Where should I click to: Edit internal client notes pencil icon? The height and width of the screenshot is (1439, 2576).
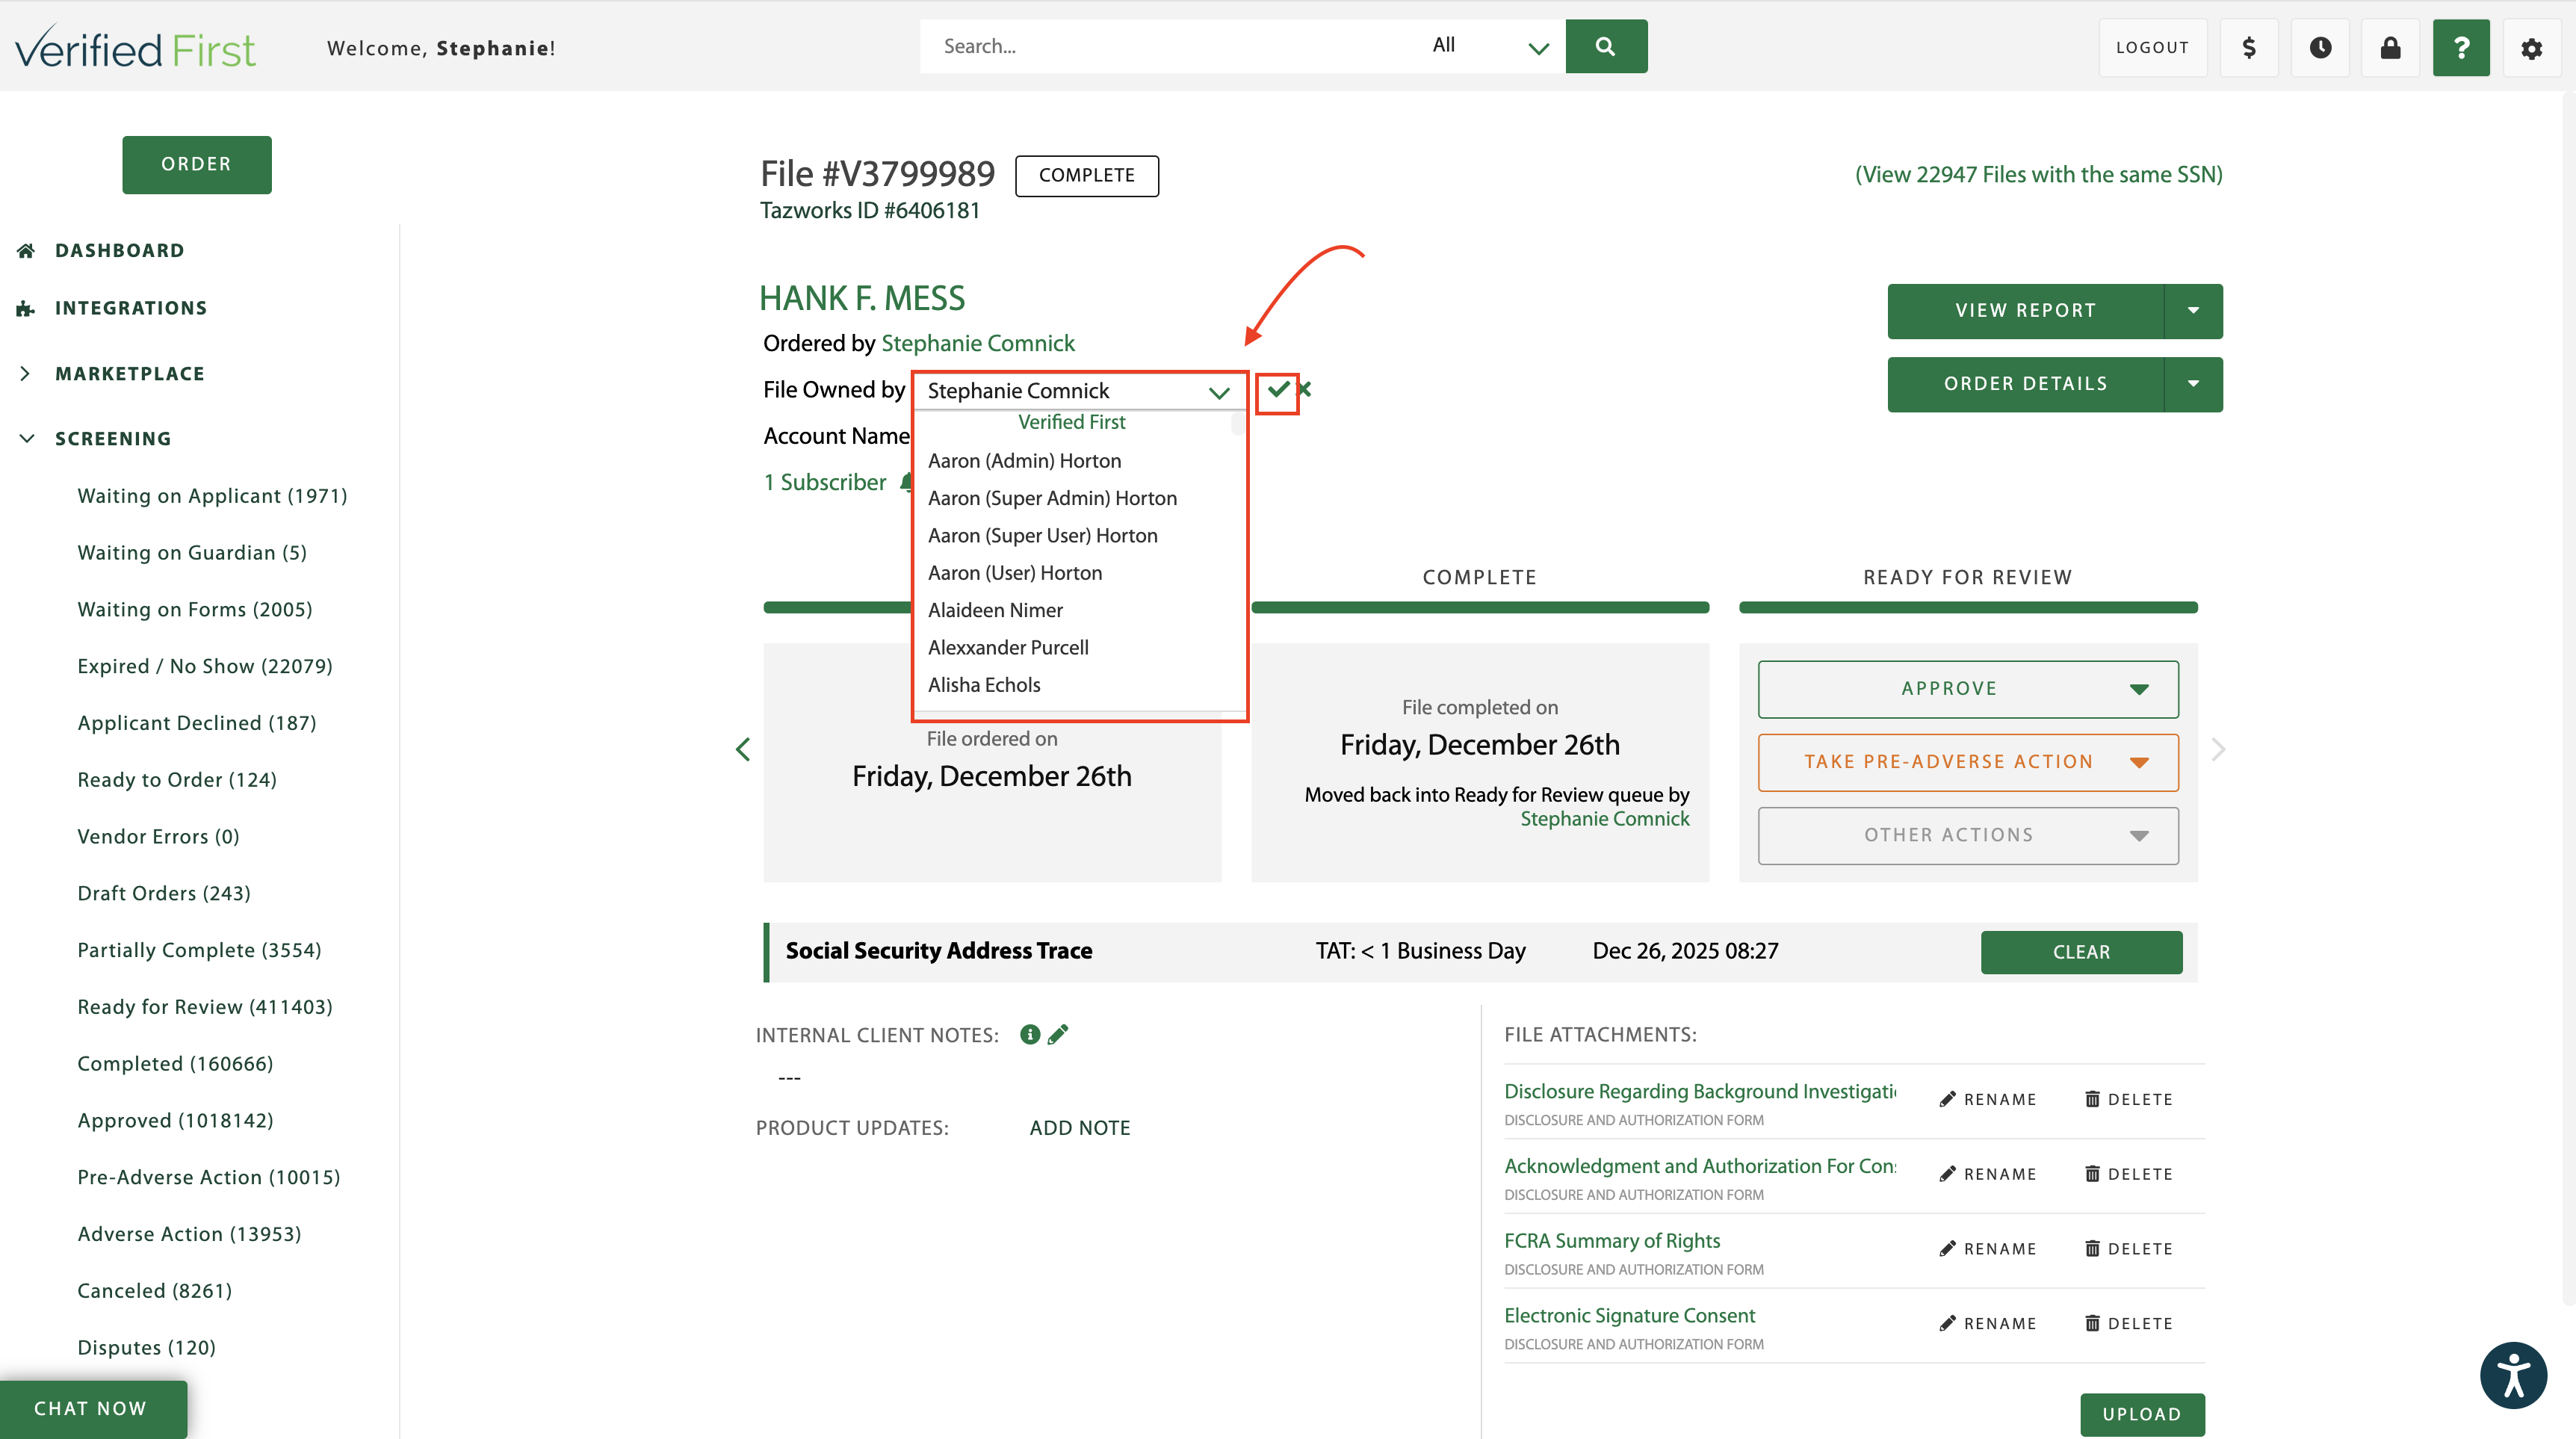coord(1058,1034)
